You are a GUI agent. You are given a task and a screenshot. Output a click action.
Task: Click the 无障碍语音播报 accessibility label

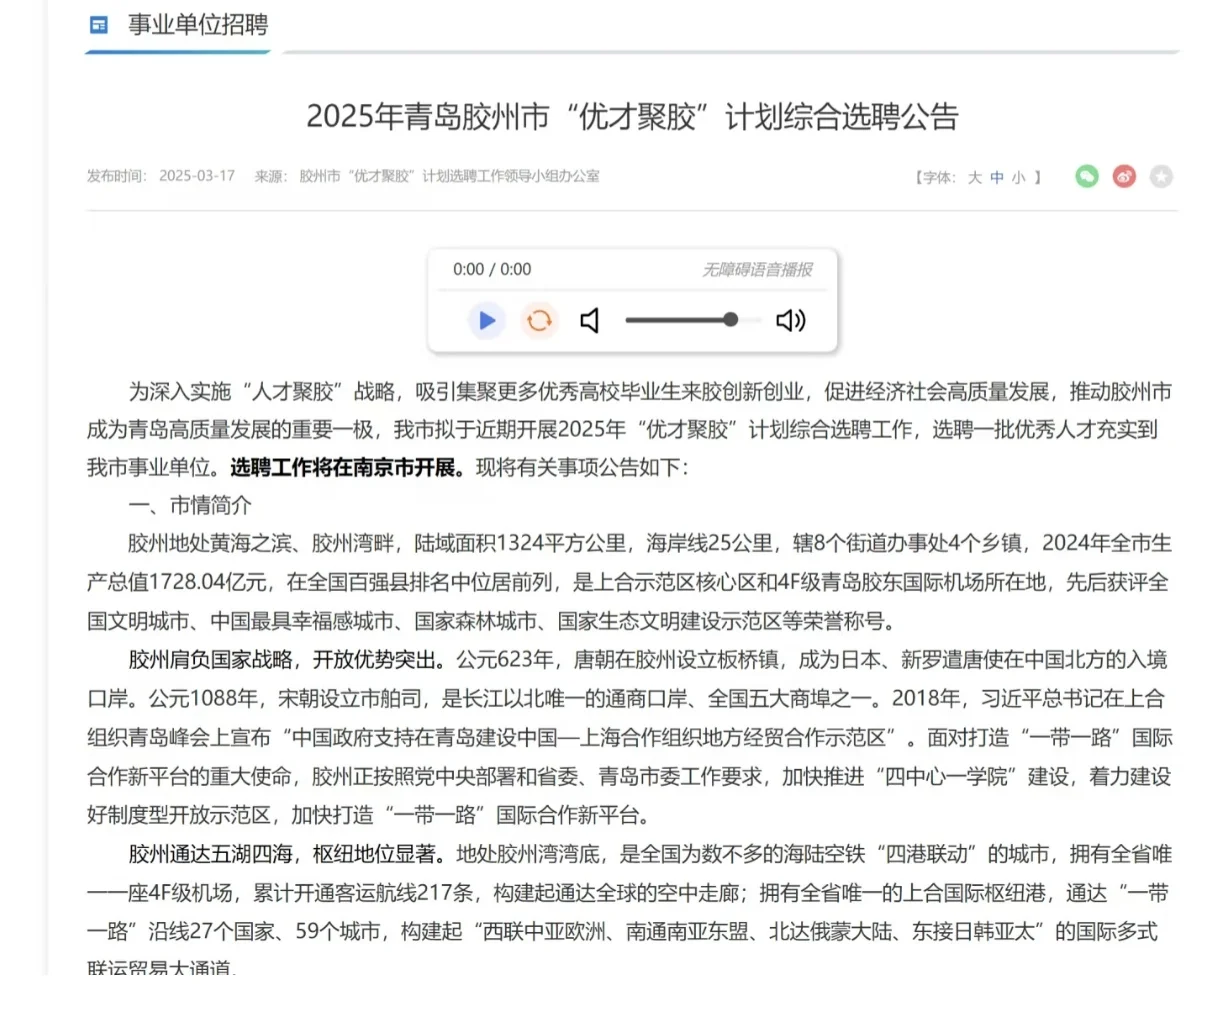(x=757, y=269)
